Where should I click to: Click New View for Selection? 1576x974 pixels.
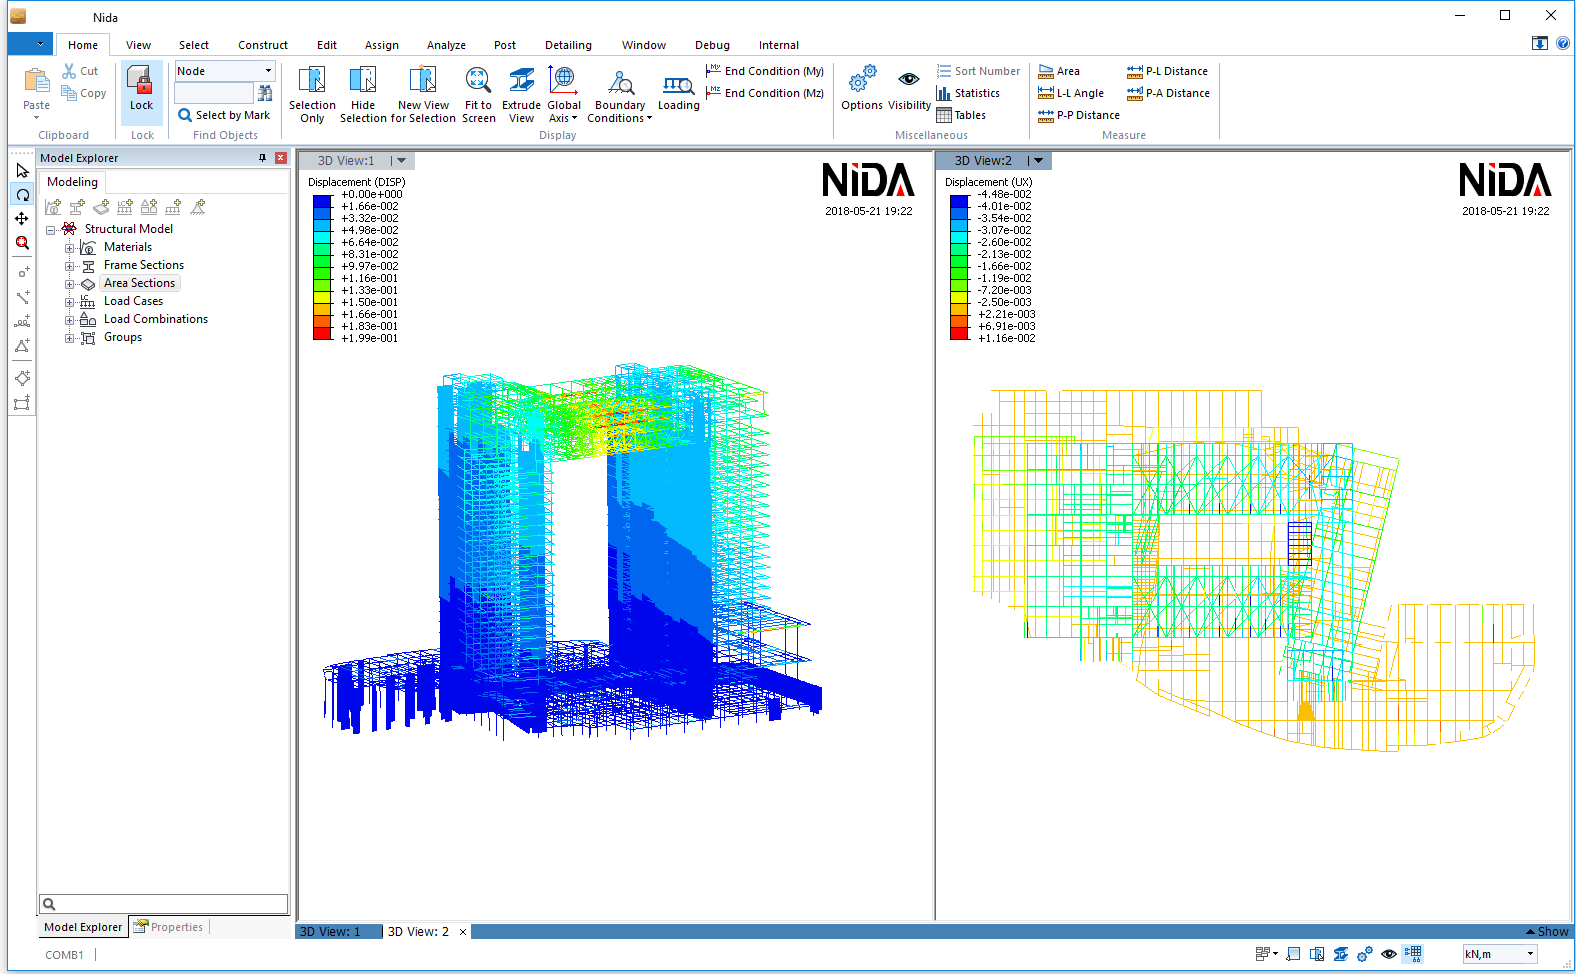423,95
